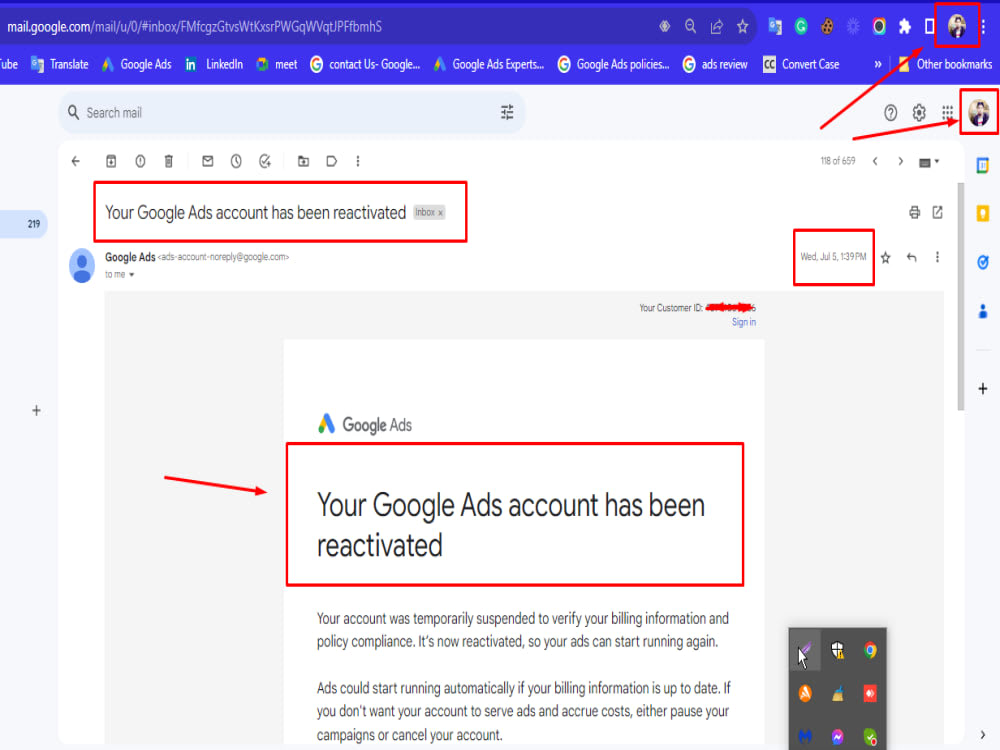
Task: Toggle search filter options in search bar
Action: point(507,113)
